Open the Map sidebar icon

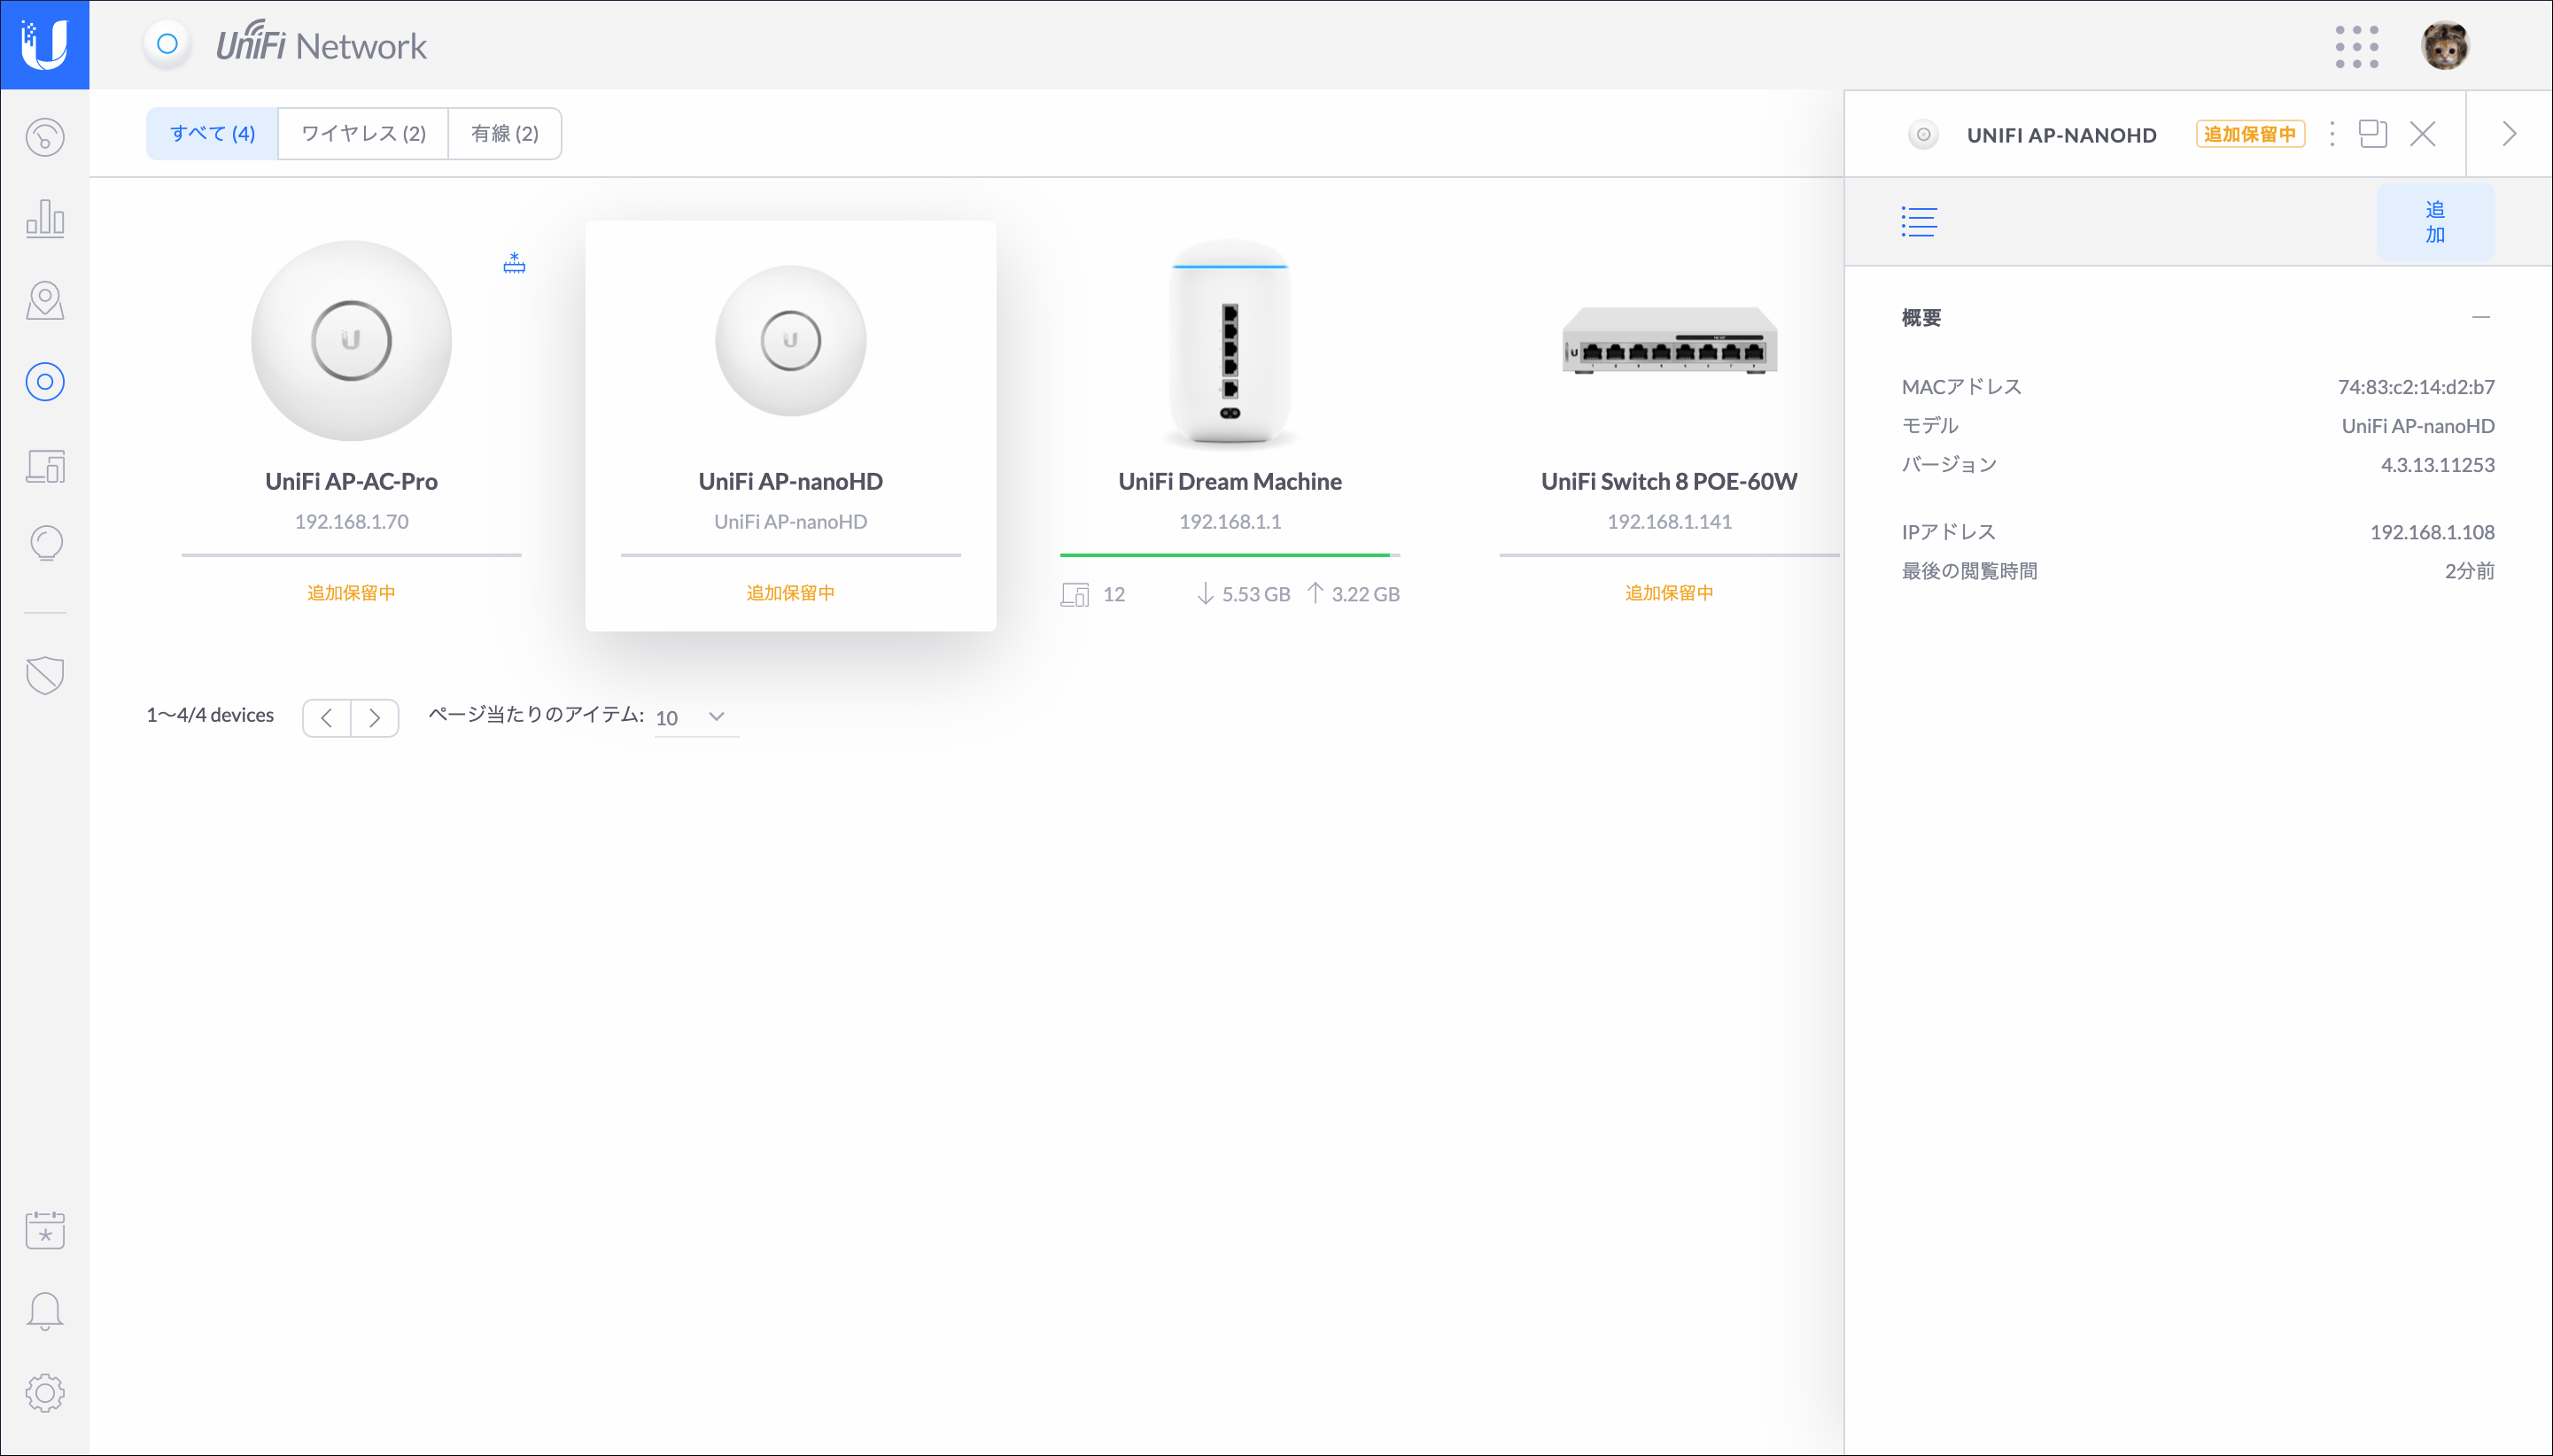[x=45, y=300]
